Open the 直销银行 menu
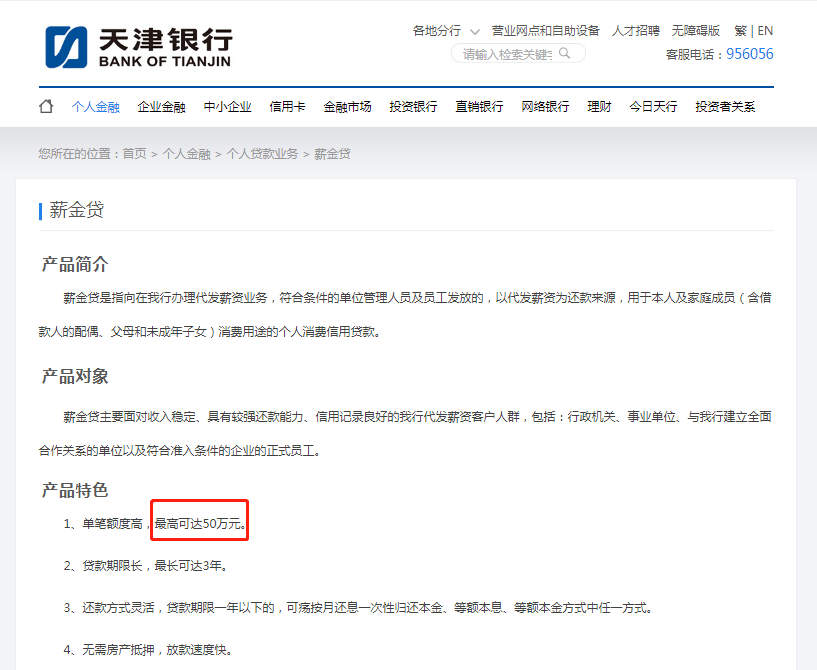Viewport: 817px width, 670px height. [x=478, y=105]
